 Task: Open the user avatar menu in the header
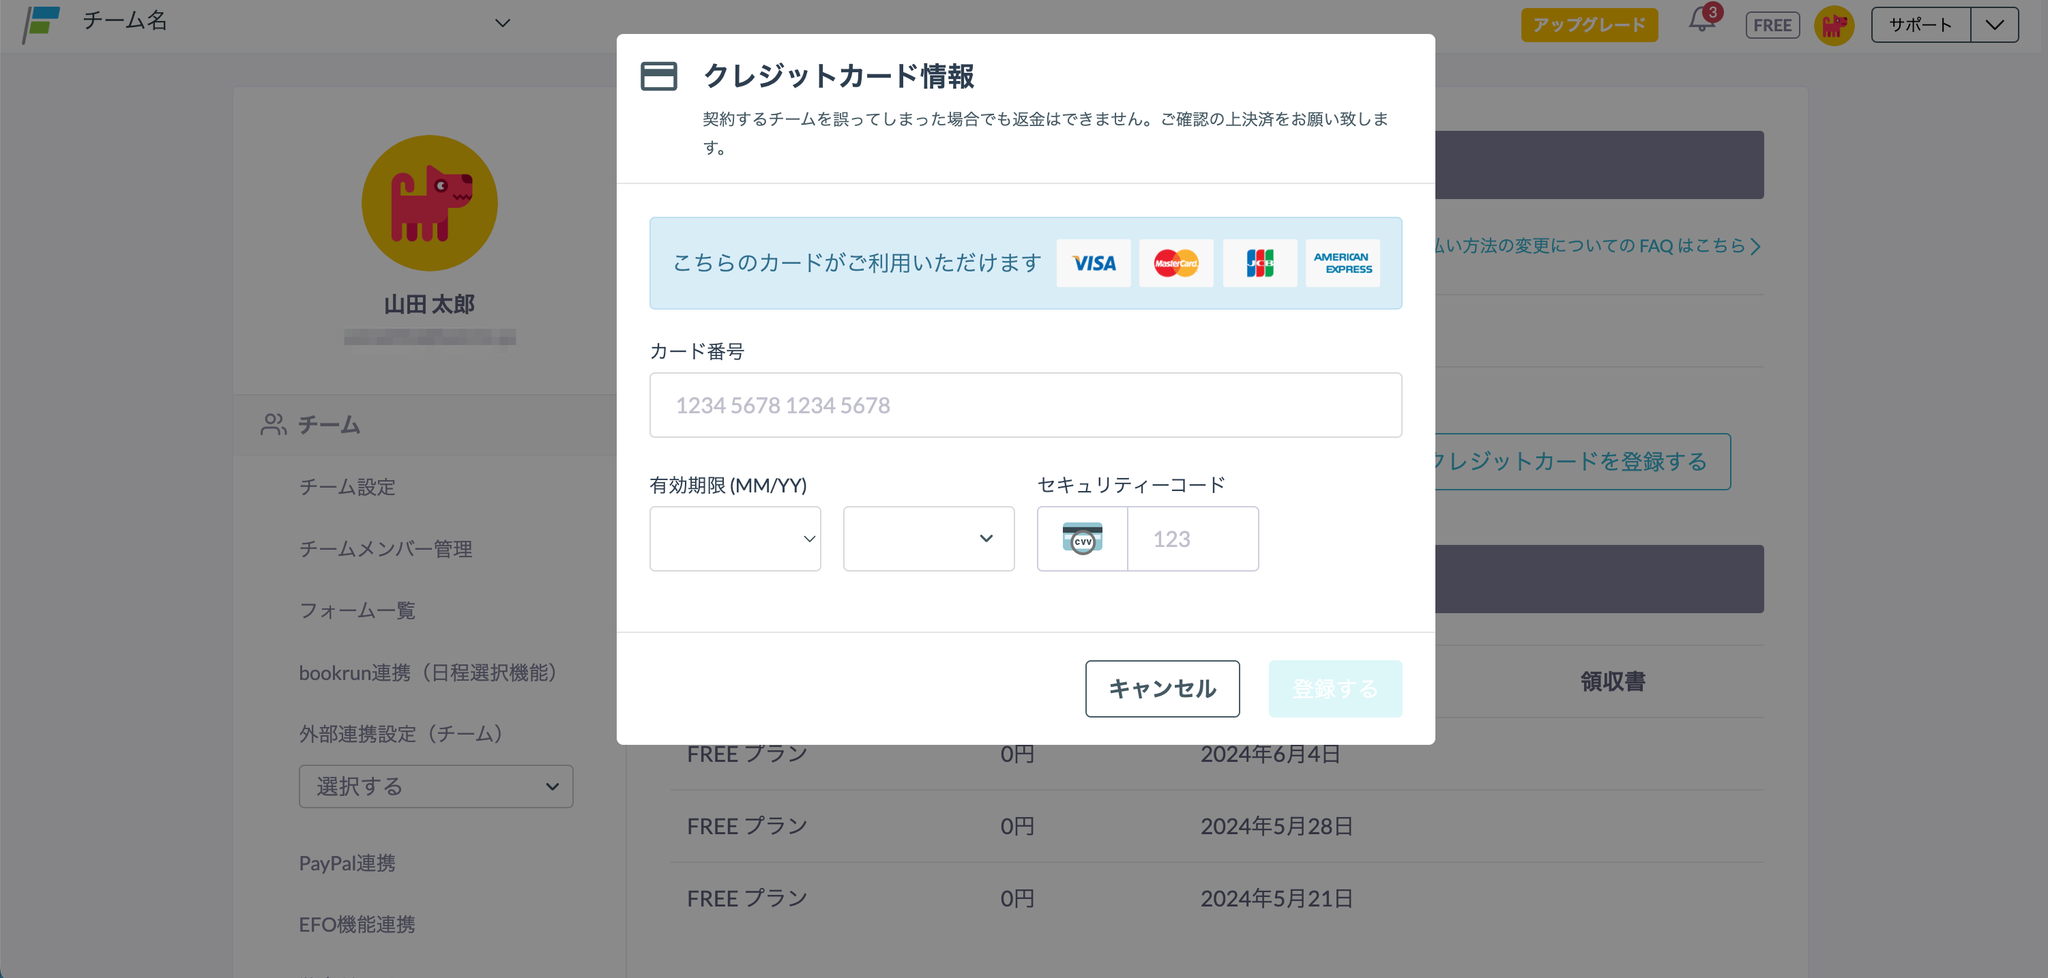click(x=1834, y=25)
